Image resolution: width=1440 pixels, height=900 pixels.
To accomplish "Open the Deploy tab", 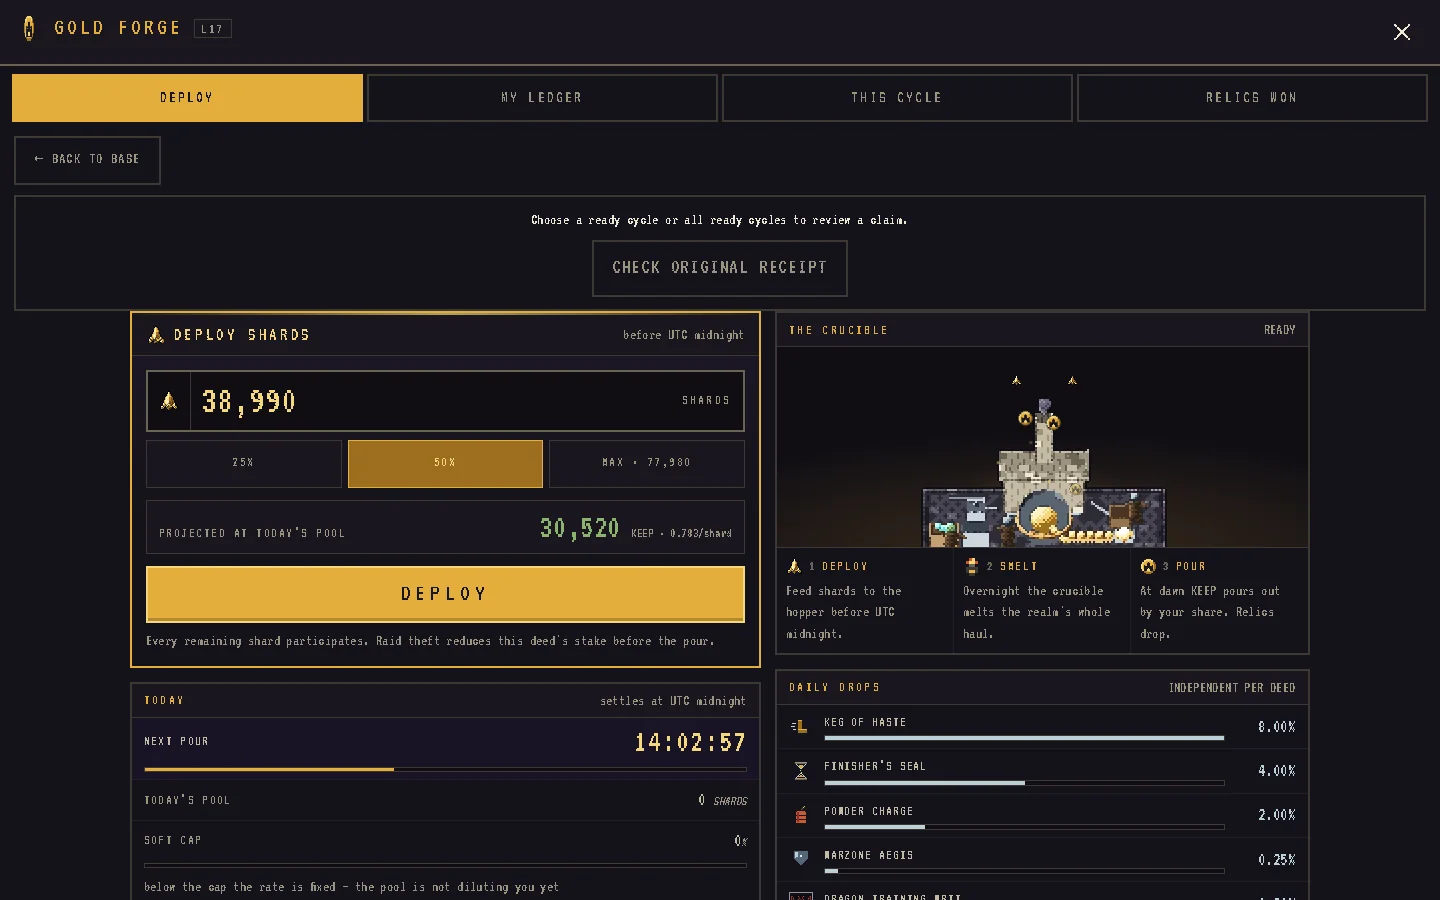I will point(187,98).
